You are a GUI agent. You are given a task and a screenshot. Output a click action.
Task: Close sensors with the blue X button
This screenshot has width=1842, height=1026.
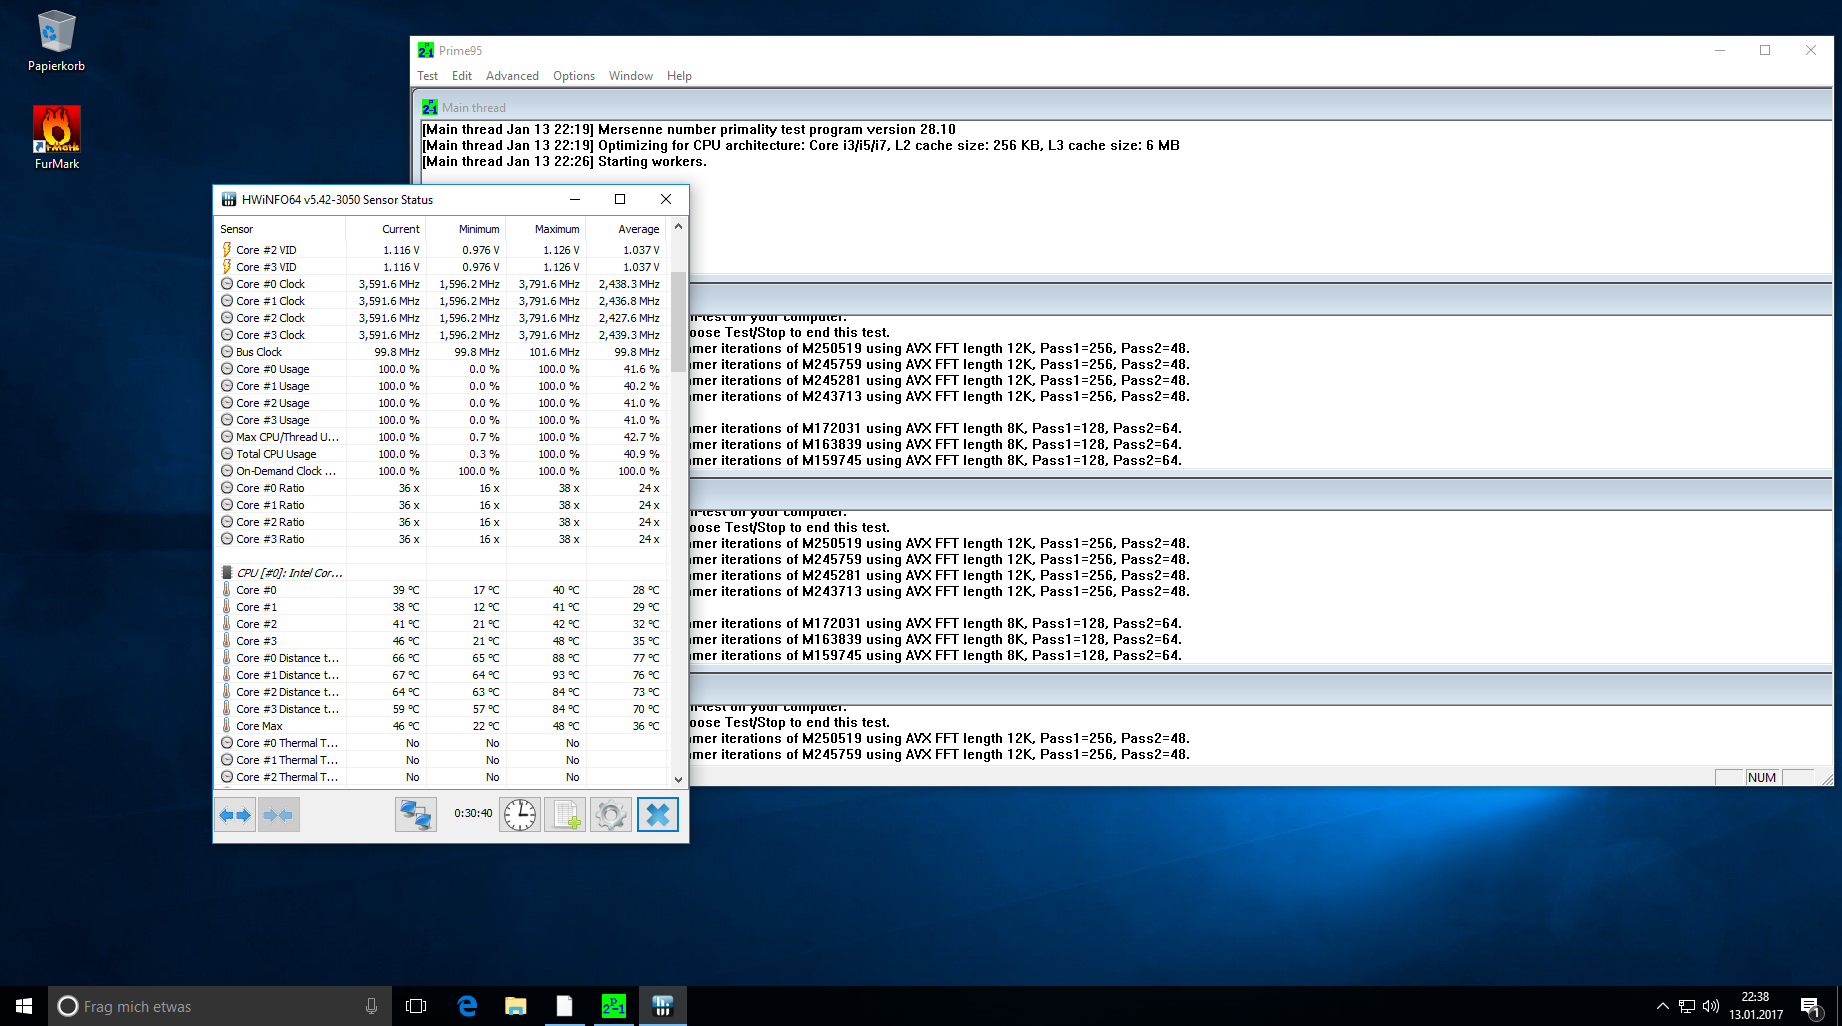(x=658, y=815)
